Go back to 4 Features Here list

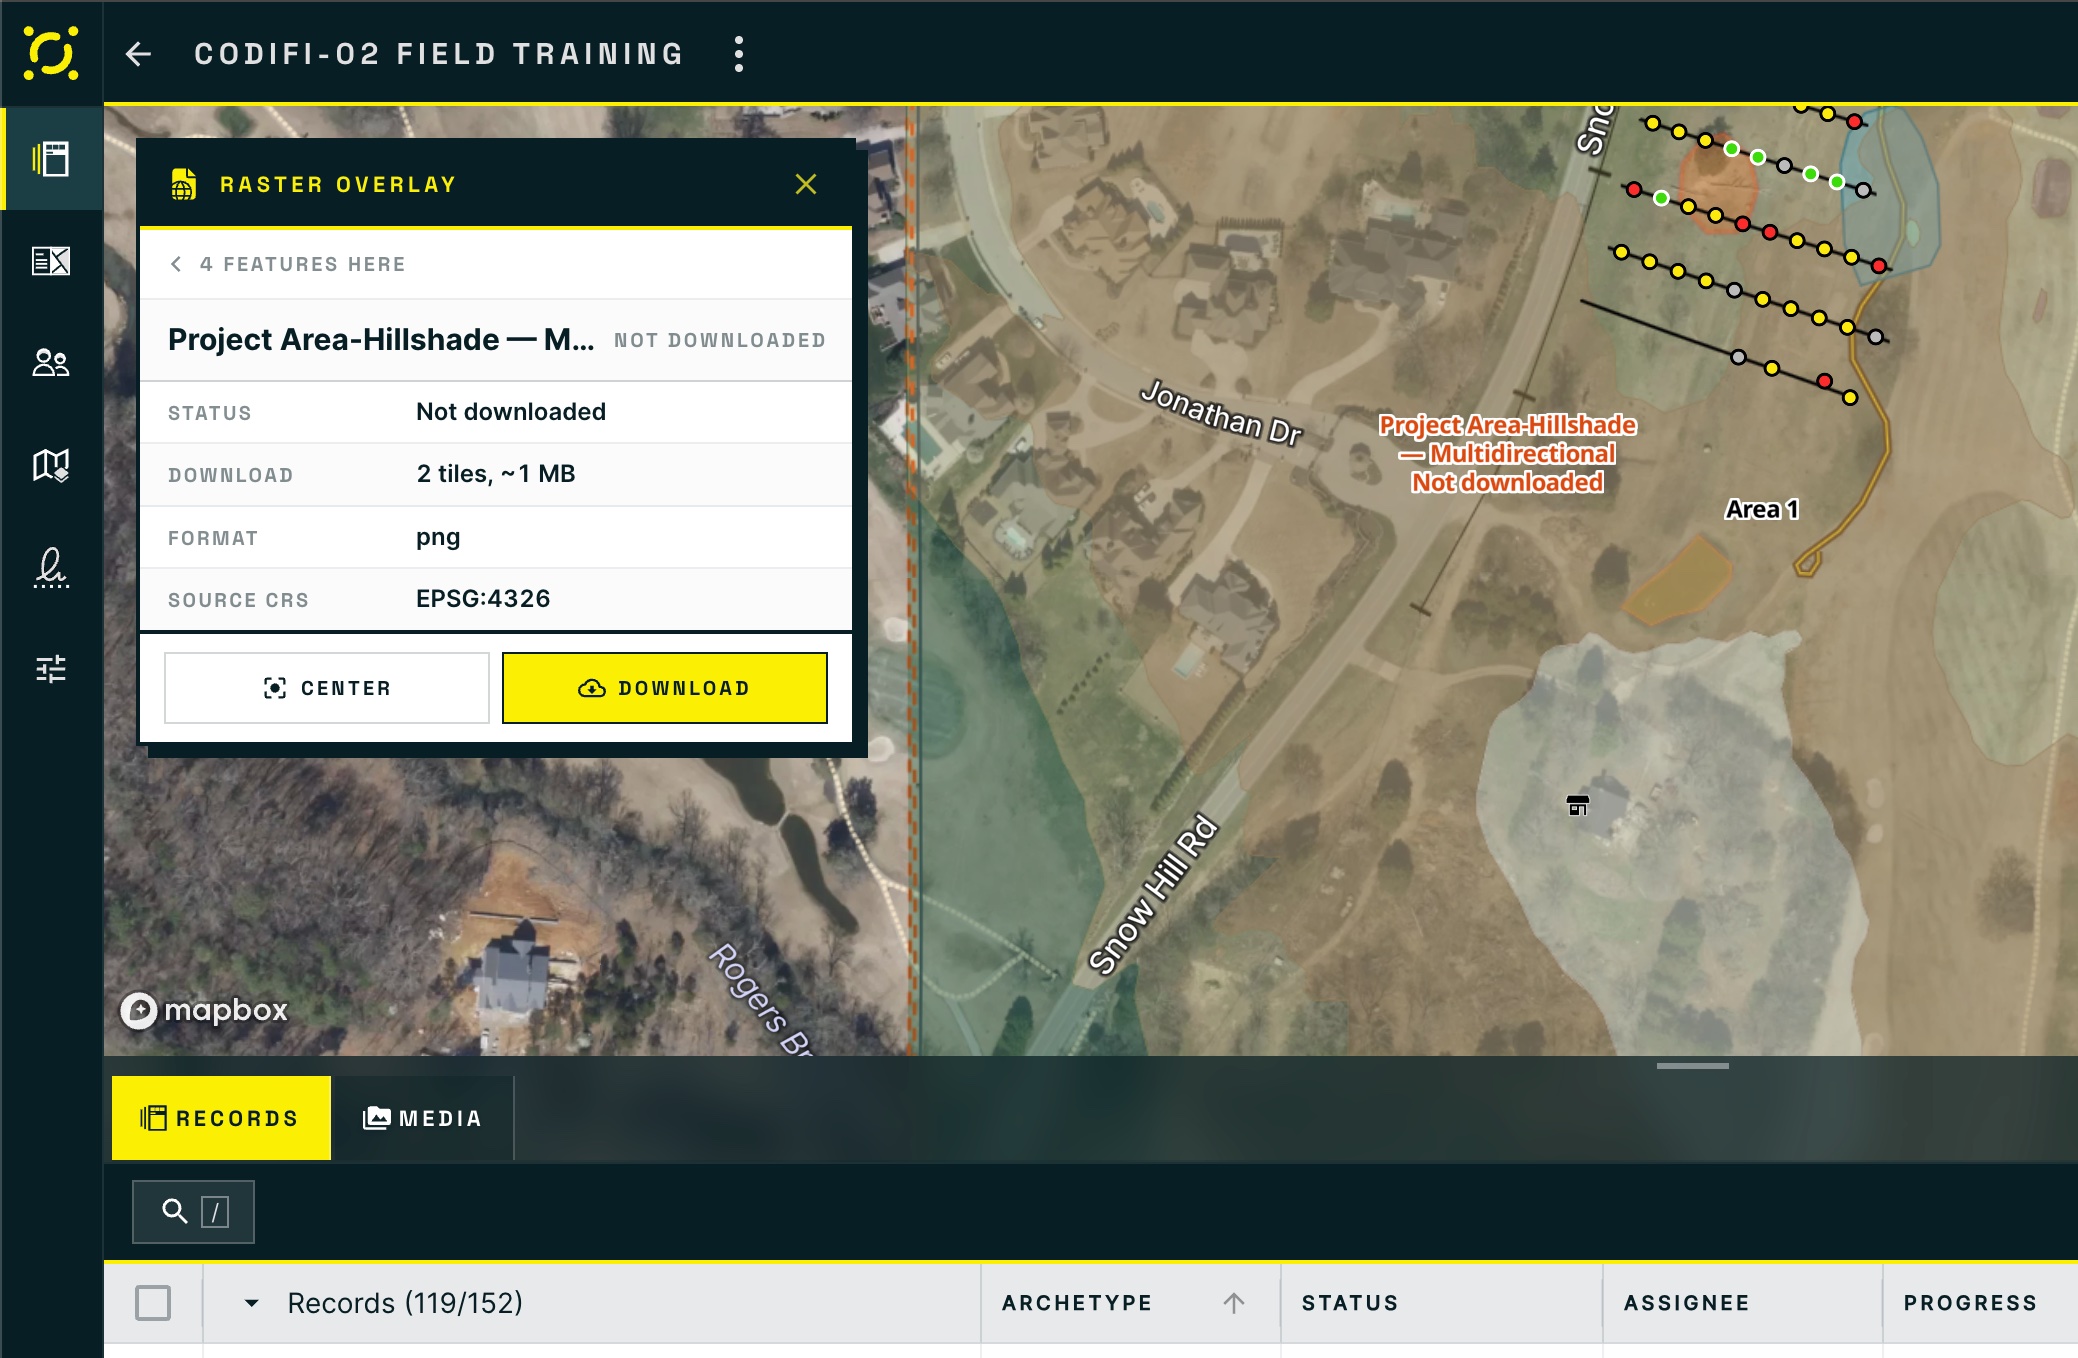[288, 264]
